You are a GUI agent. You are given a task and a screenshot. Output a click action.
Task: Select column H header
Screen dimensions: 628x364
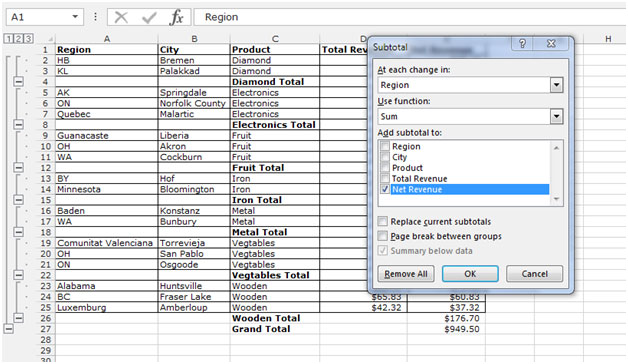[608, 39]
